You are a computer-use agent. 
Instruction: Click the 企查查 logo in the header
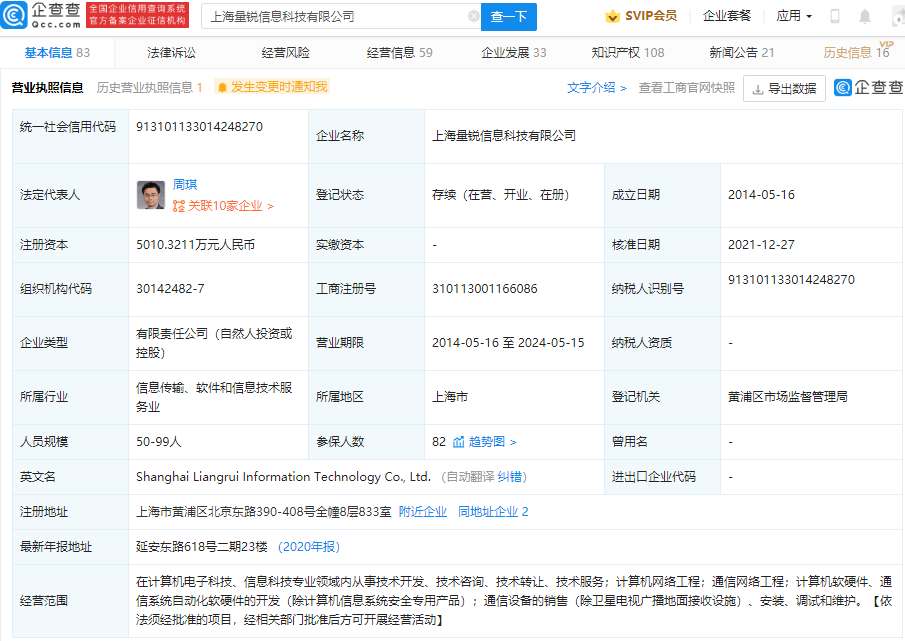42,15
